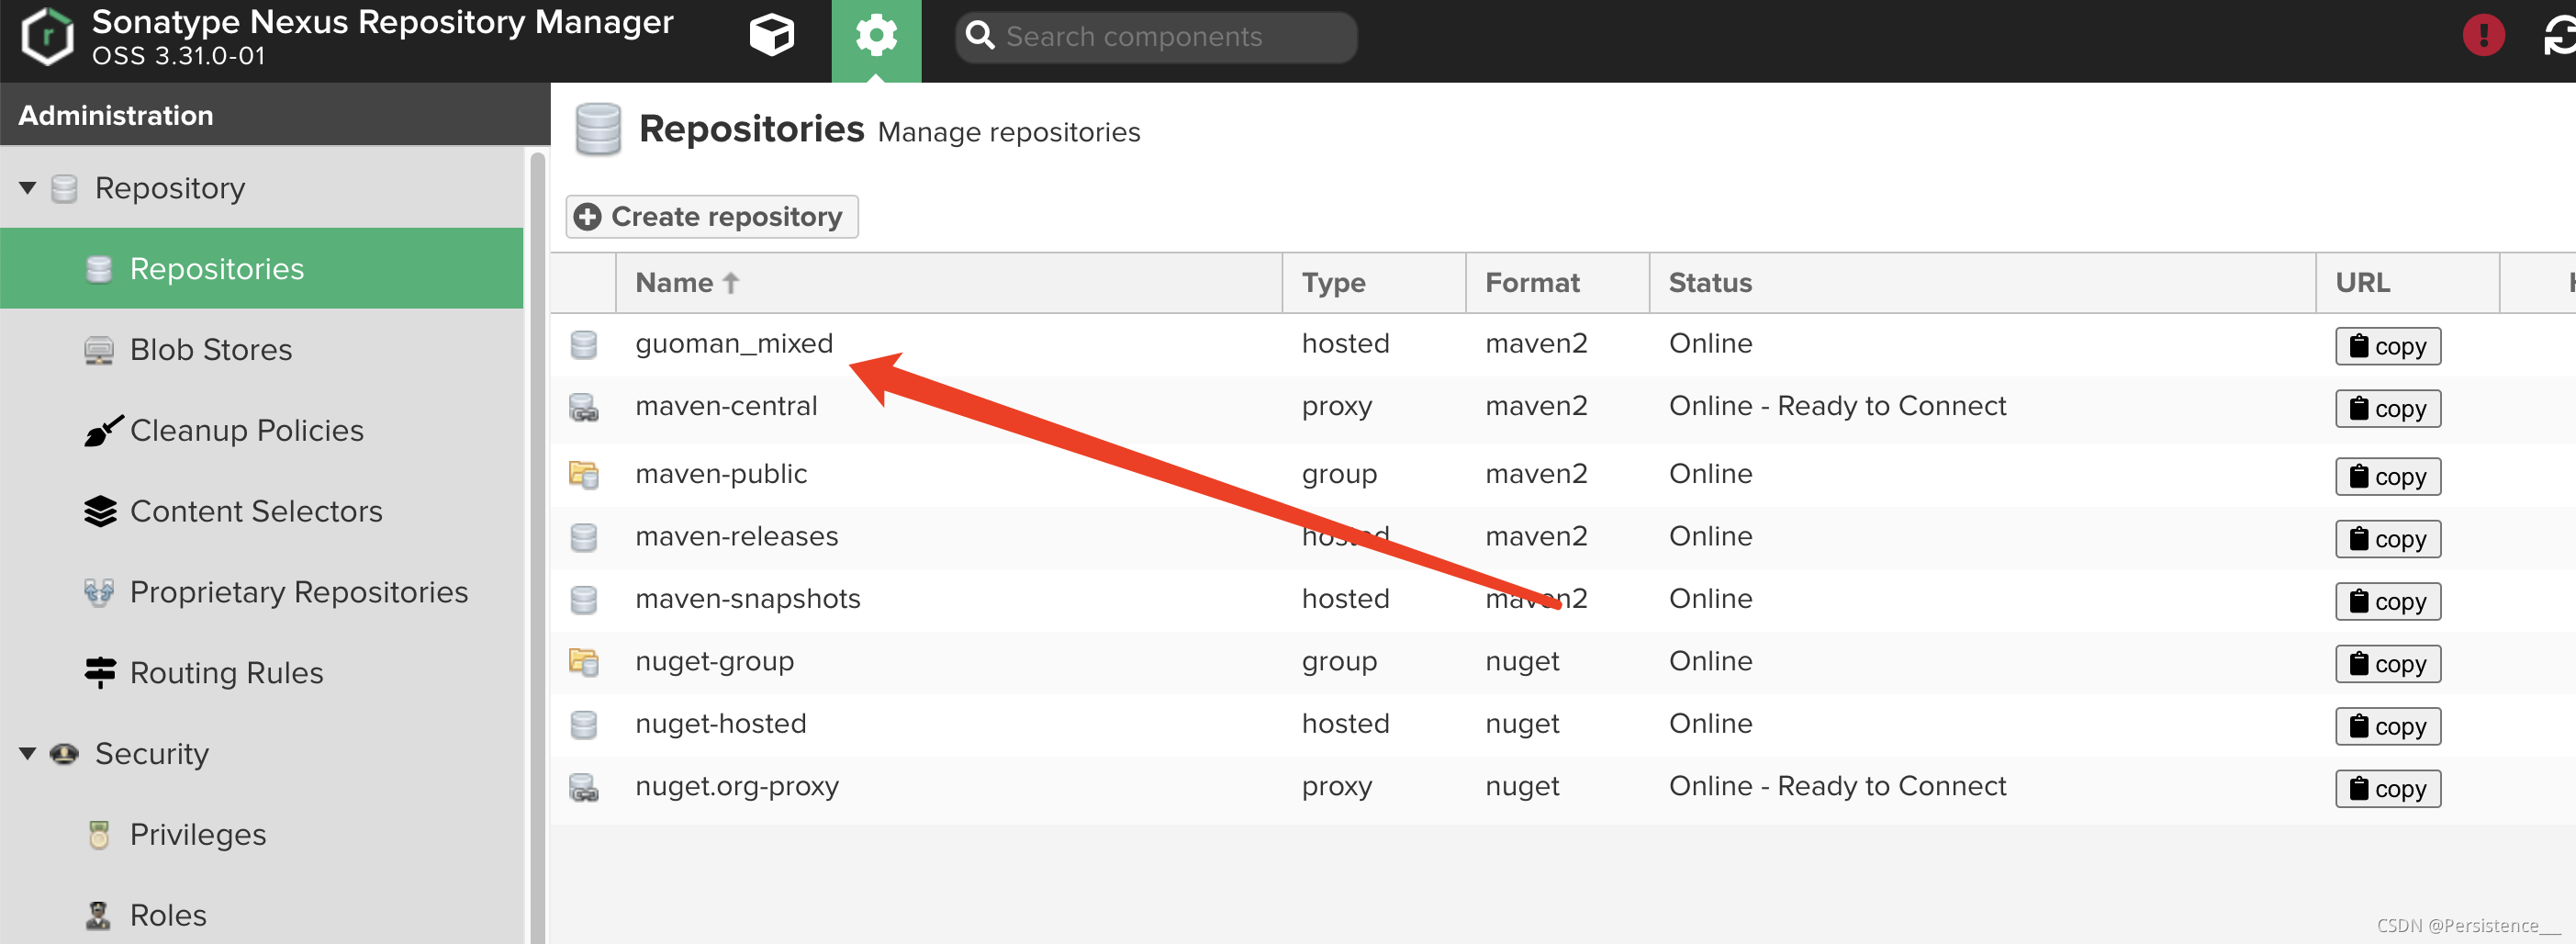The height and width of the screenshot is (944, 2576).
Task: Click the hosted icon for maven-releases
Action: click(x=583, y=538)
